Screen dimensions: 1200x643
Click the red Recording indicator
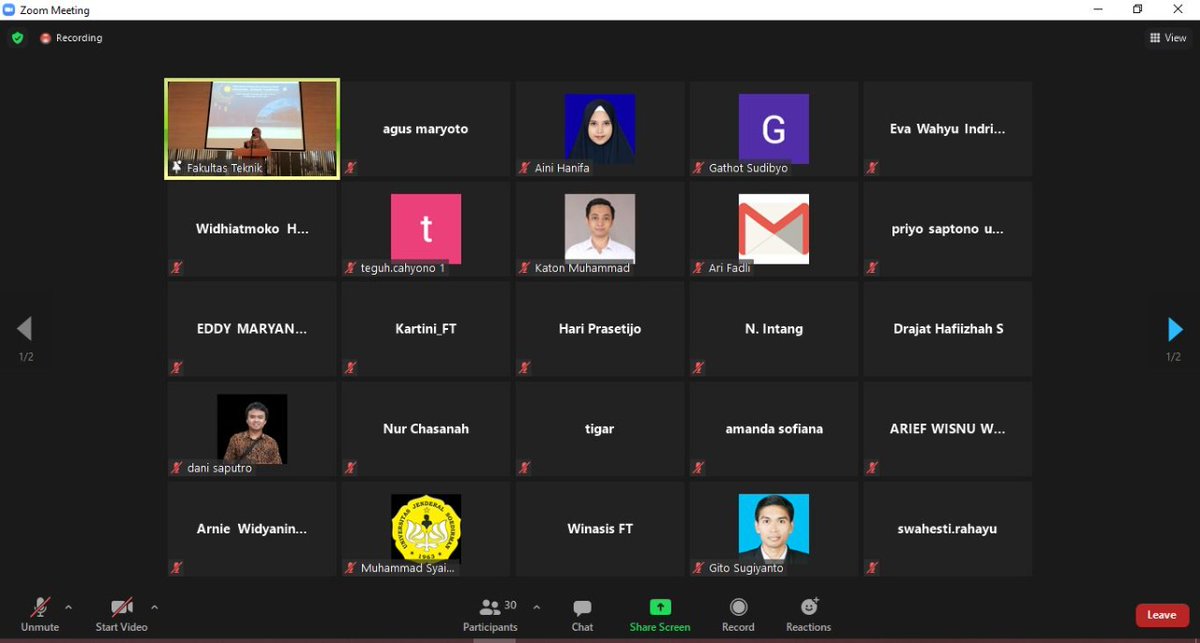tap(71, 38)
